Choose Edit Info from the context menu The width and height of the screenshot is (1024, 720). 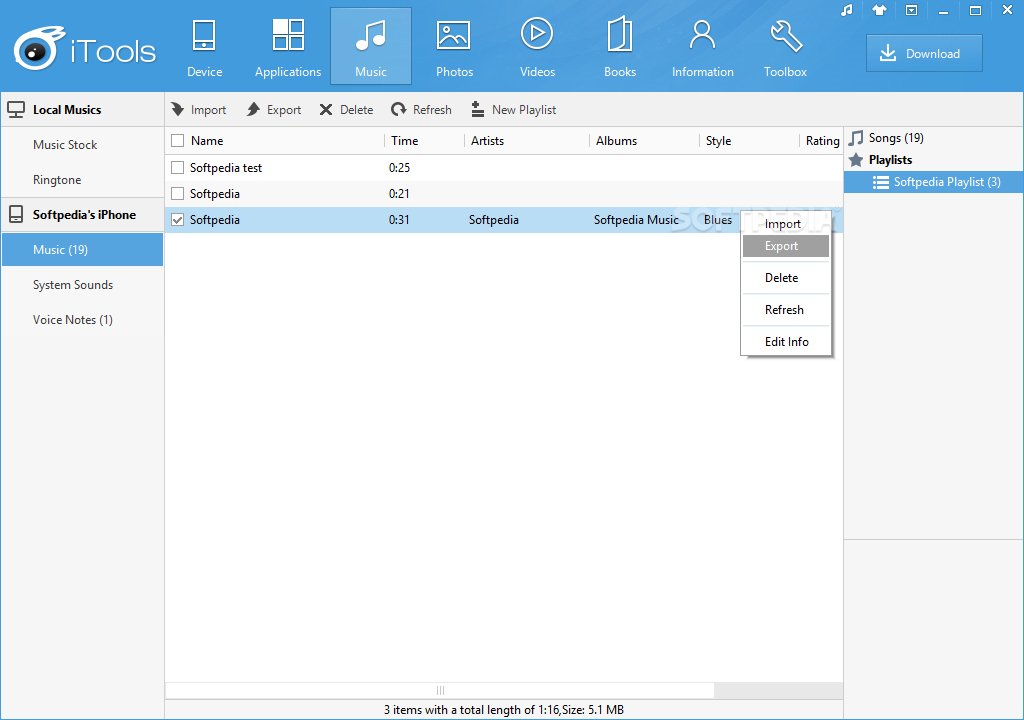coord(786,342)
